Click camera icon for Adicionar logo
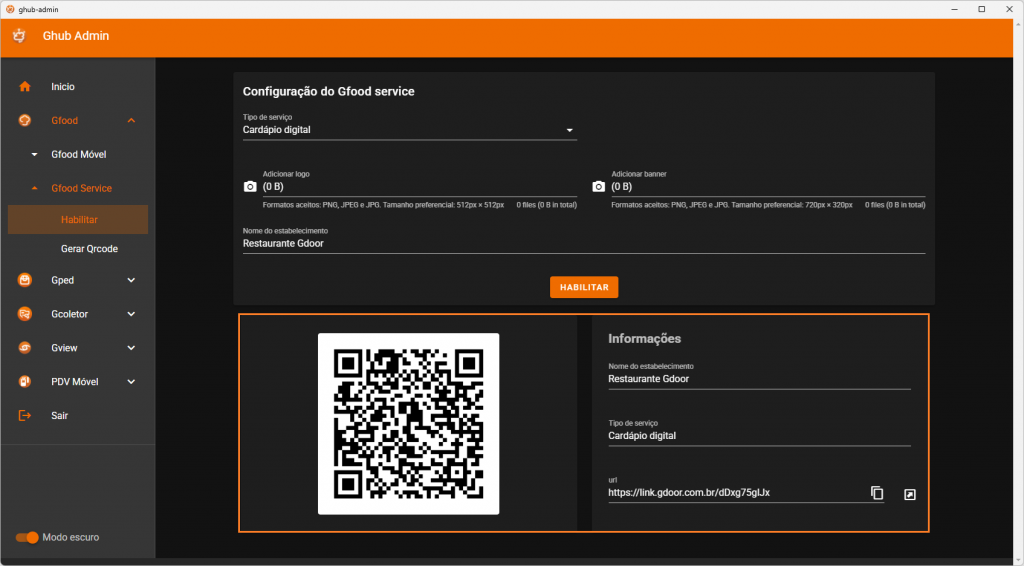 250,187
